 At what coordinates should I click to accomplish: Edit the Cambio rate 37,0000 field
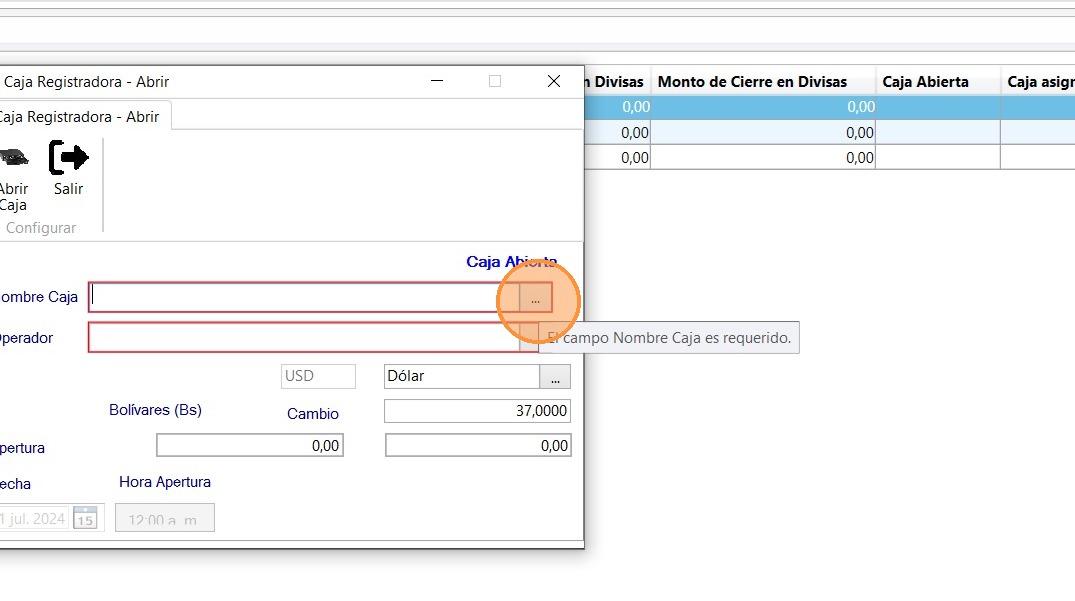click(477, 411)
